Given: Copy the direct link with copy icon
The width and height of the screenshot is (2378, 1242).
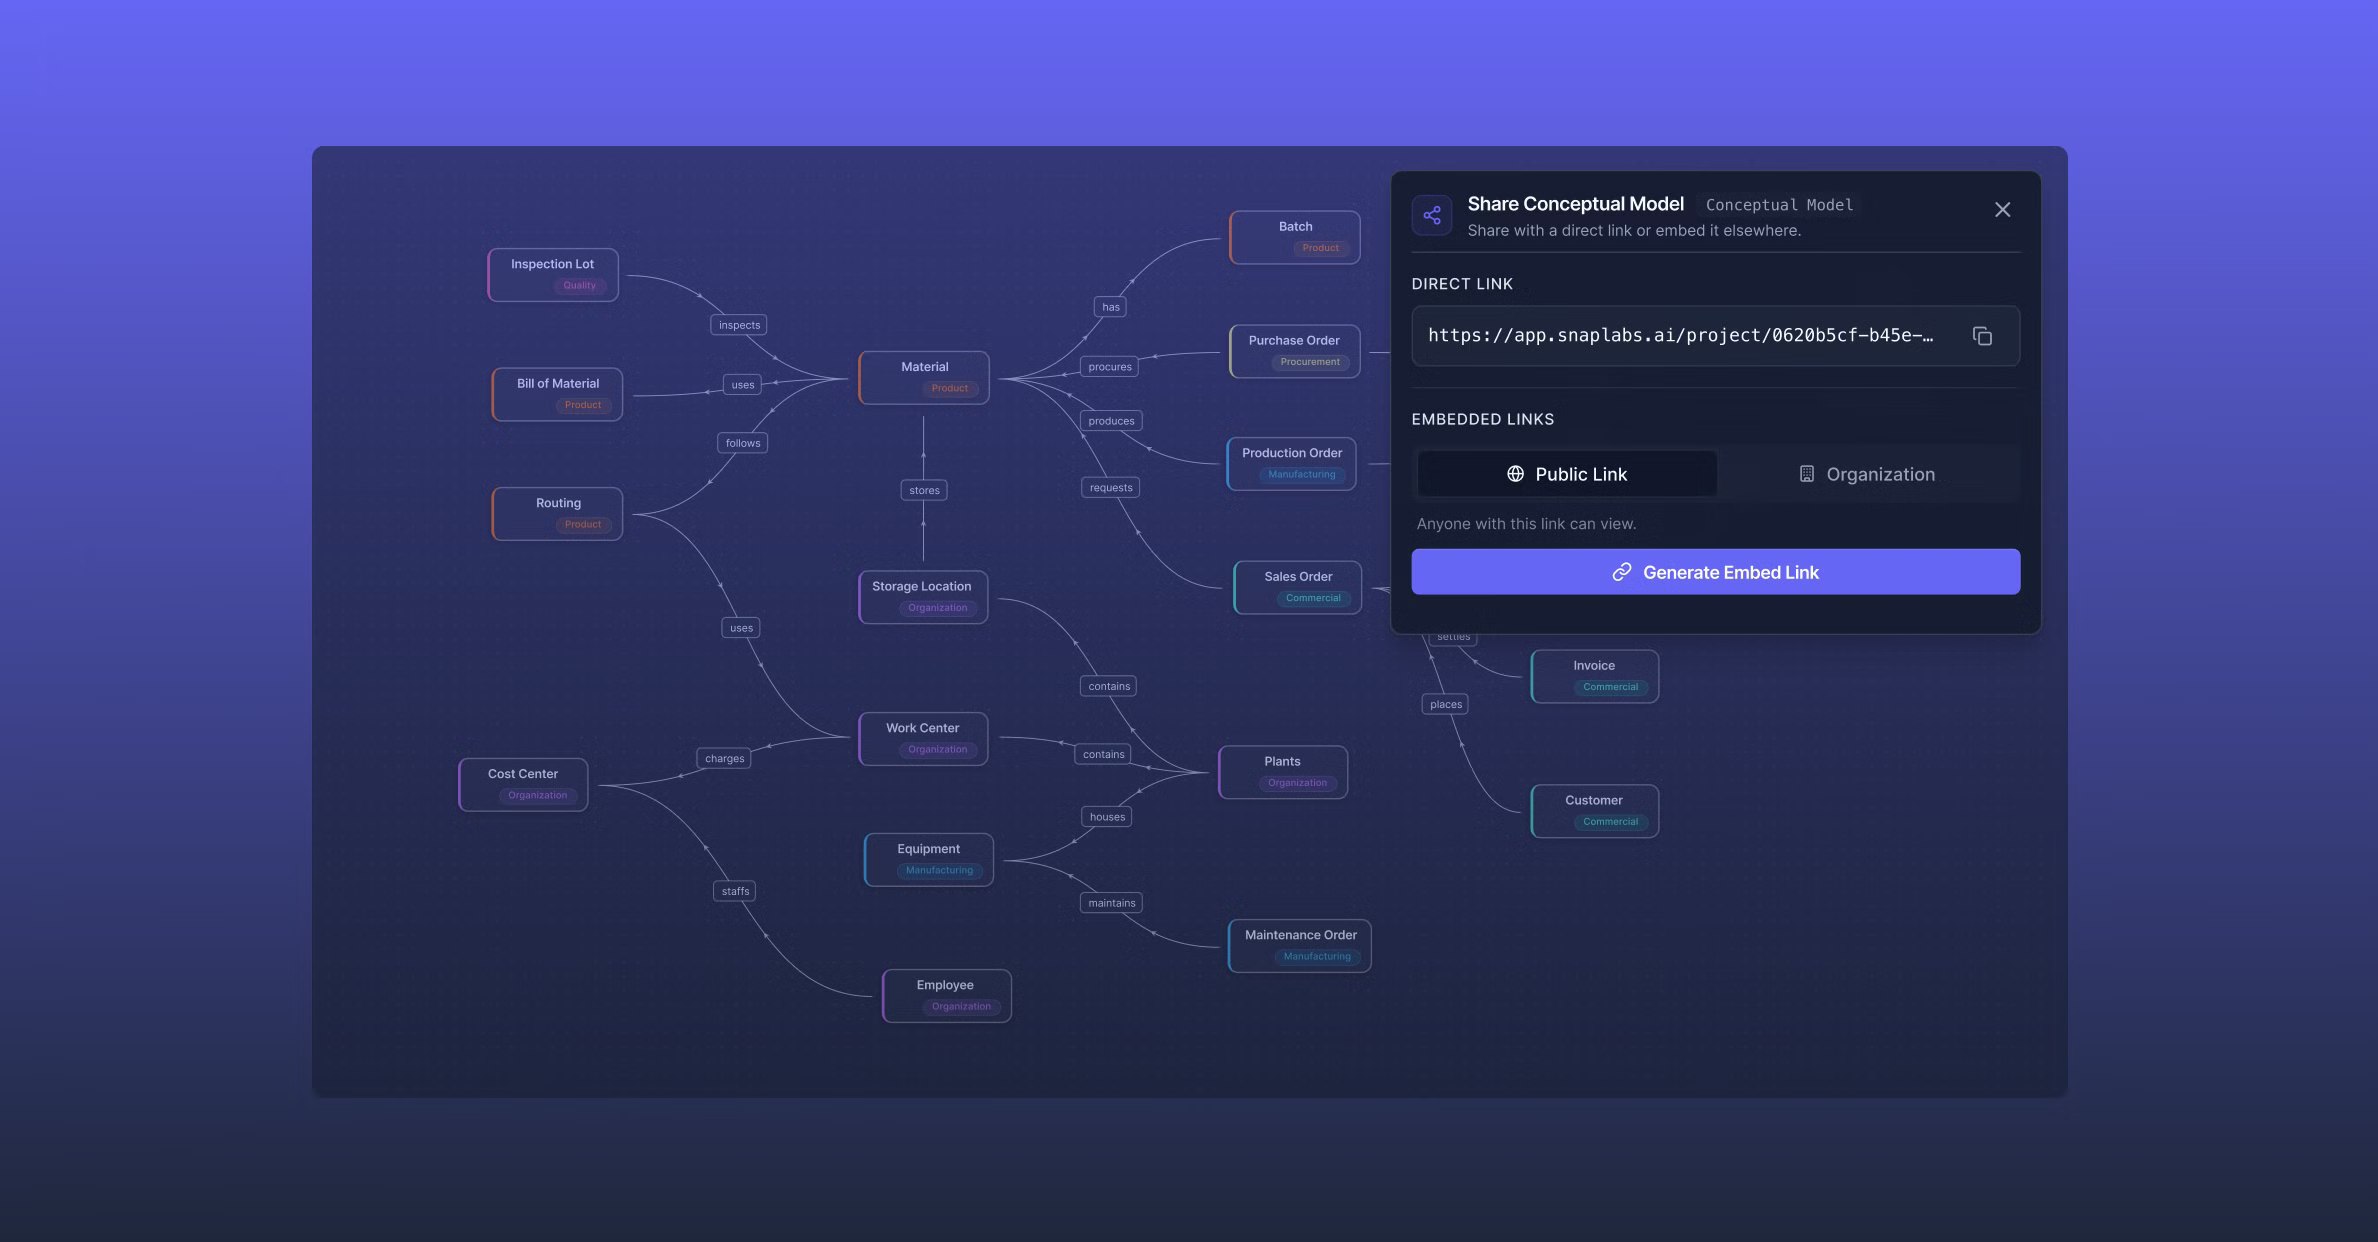Looking at the screenshot, I should click(x=1982, y=336).
